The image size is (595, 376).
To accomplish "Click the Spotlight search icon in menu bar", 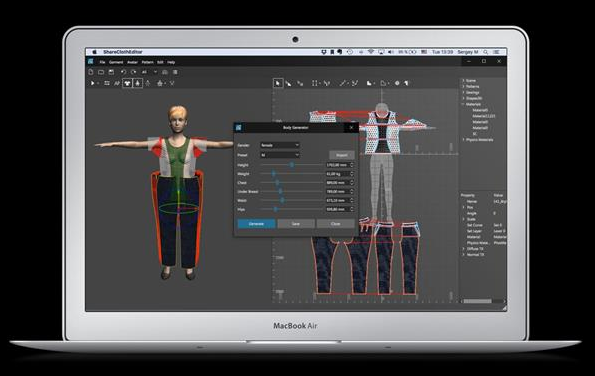I will tap(486, 52).
